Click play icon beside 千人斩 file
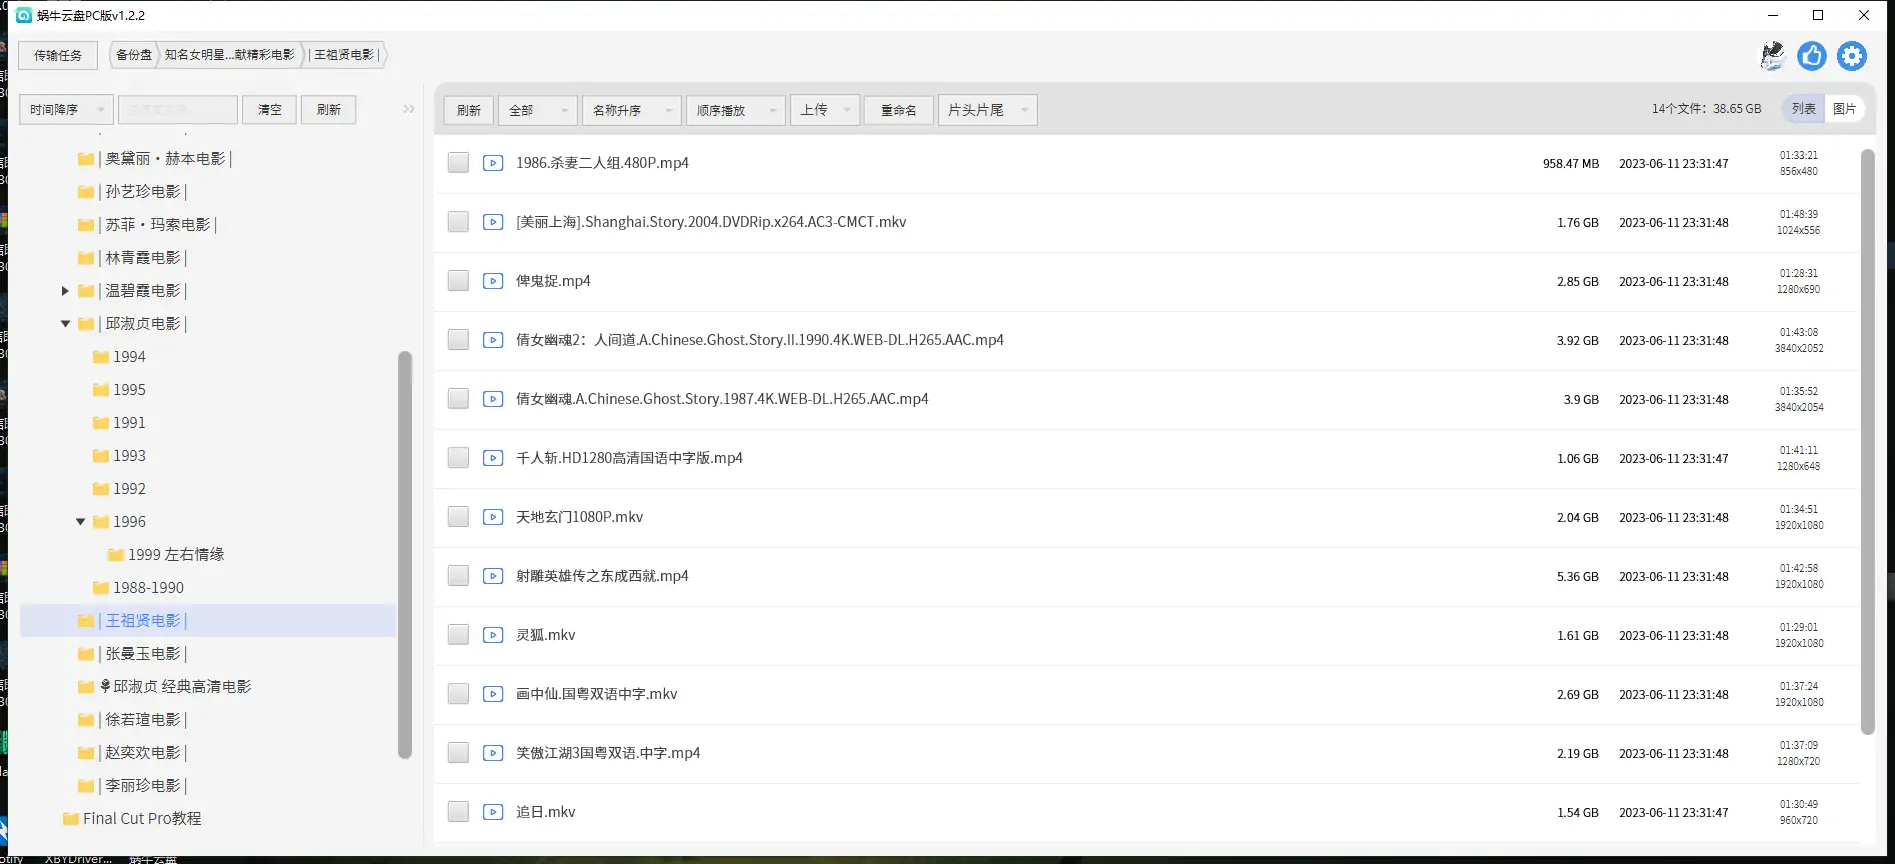The width and height of the screenshot is (1895, 864). [x=493, y=458]
